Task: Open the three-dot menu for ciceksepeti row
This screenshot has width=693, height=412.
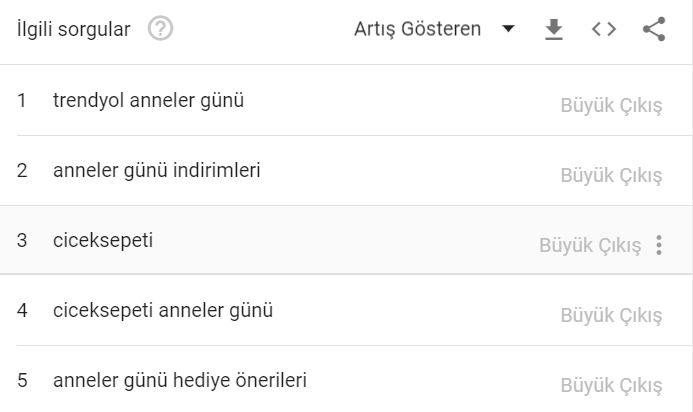Action: pyautogui.click(x=659, y=245)
